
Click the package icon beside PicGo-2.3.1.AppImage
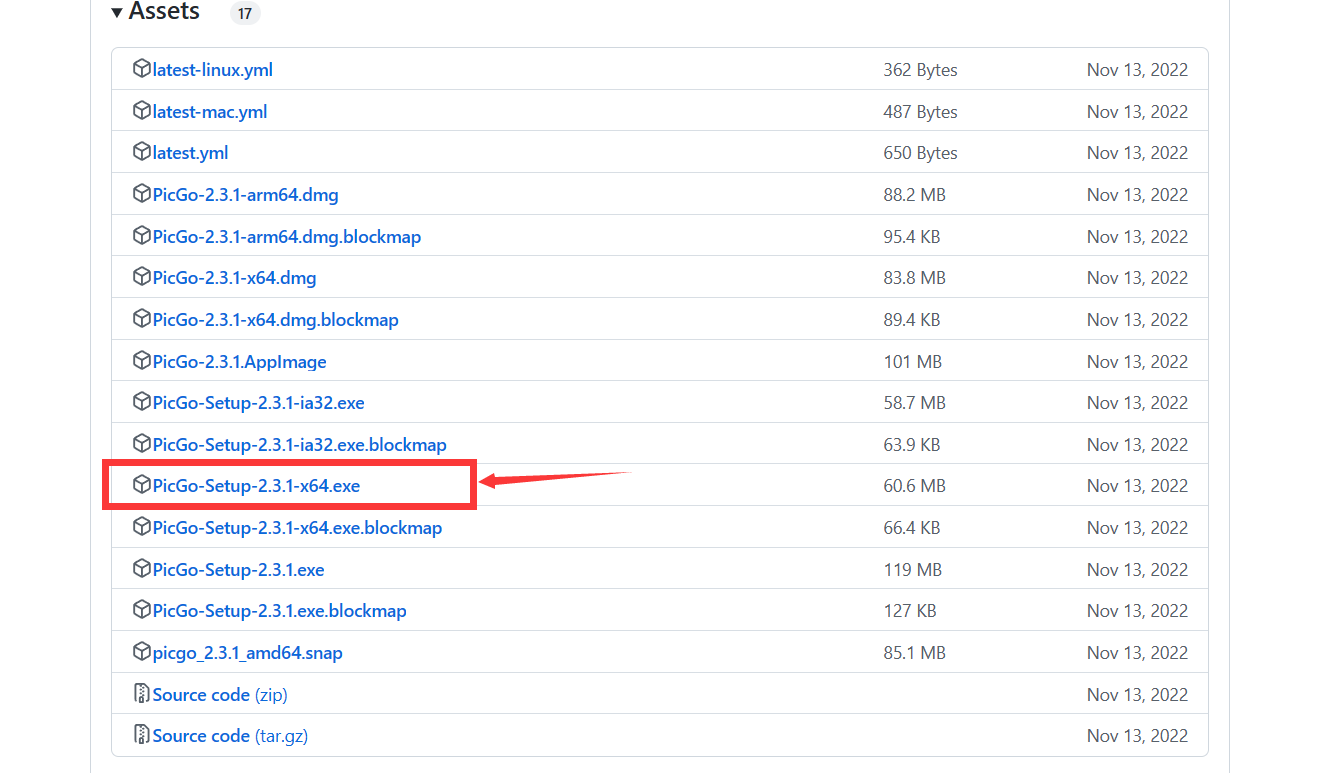(x=141, y=361)
